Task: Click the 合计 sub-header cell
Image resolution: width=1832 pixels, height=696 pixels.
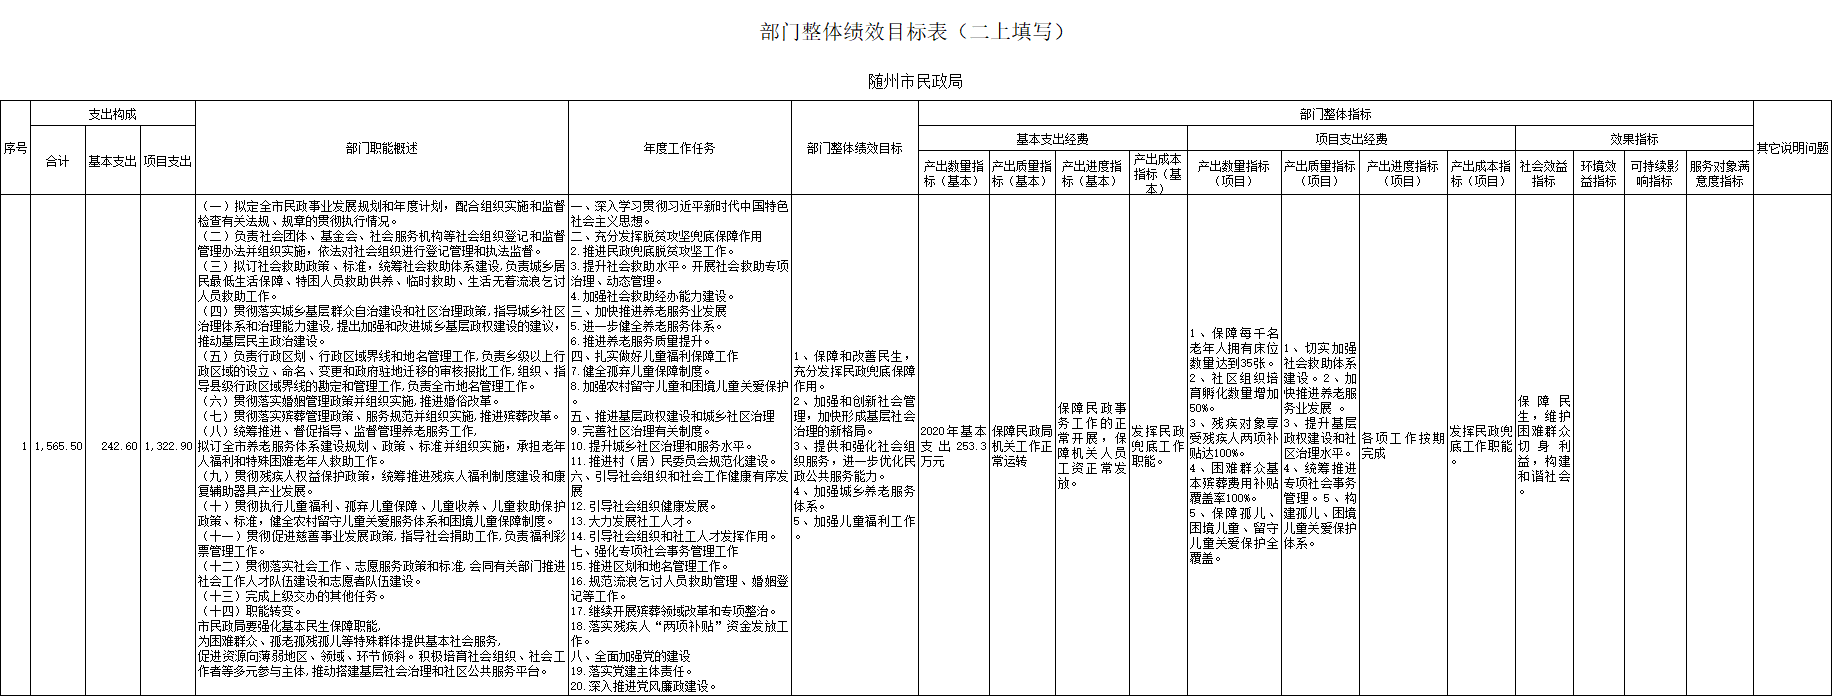Action: click(58, 161)
